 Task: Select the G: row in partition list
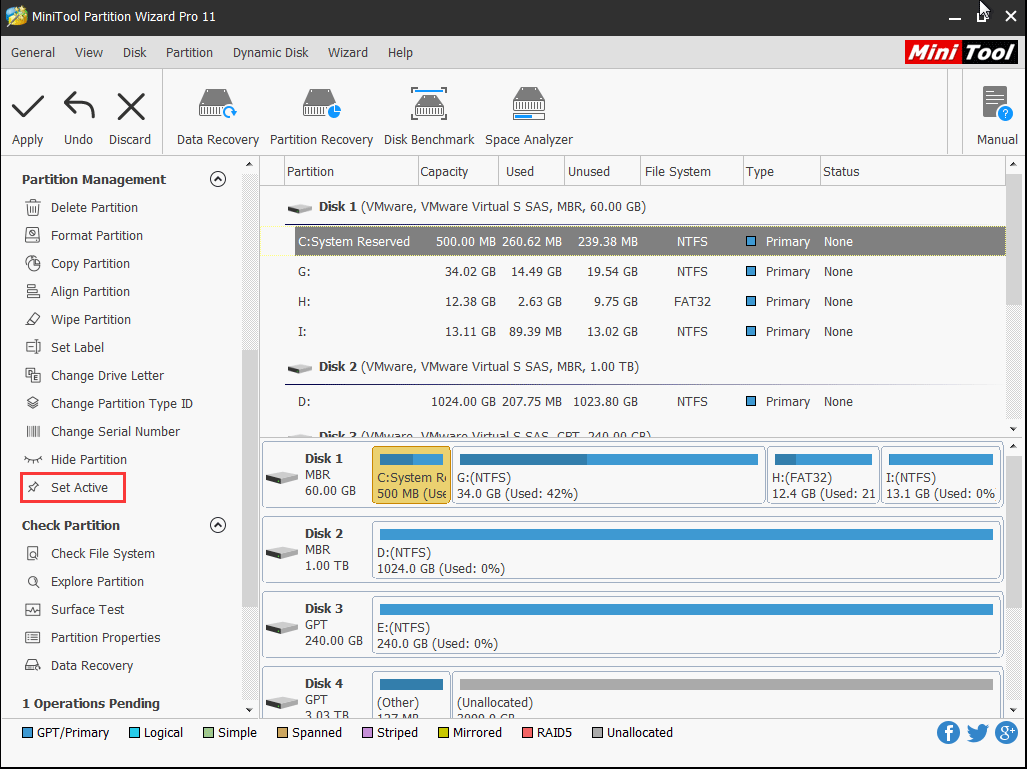tap(633, 272)
